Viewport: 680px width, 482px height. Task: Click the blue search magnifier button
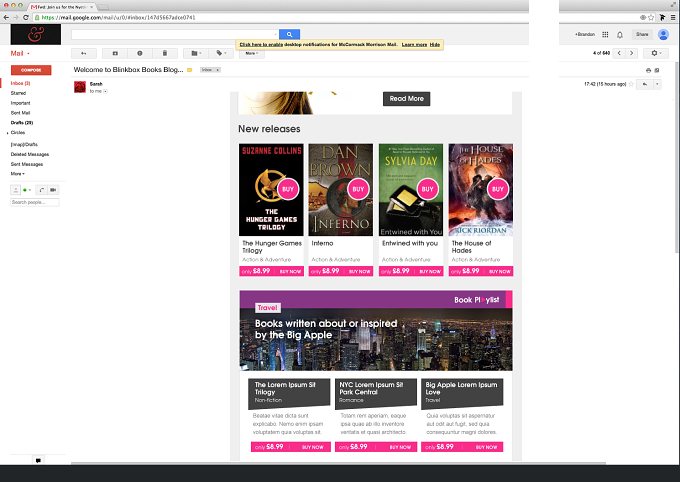point(289,34)
